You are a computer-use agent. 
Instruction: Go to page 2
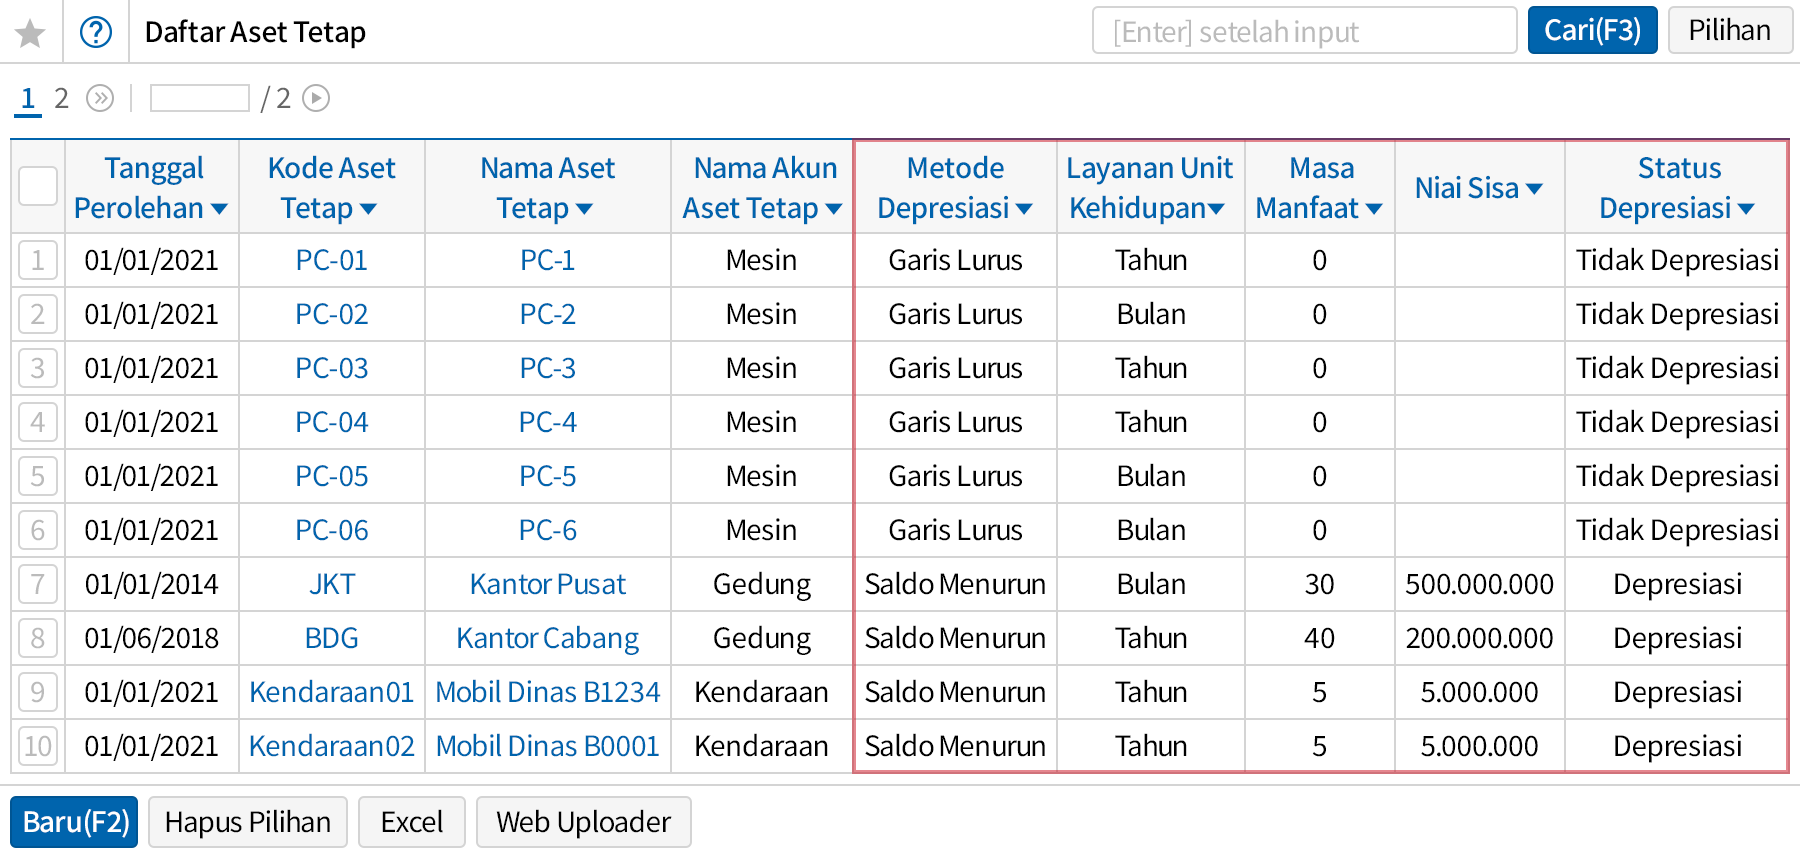point(61,98)
